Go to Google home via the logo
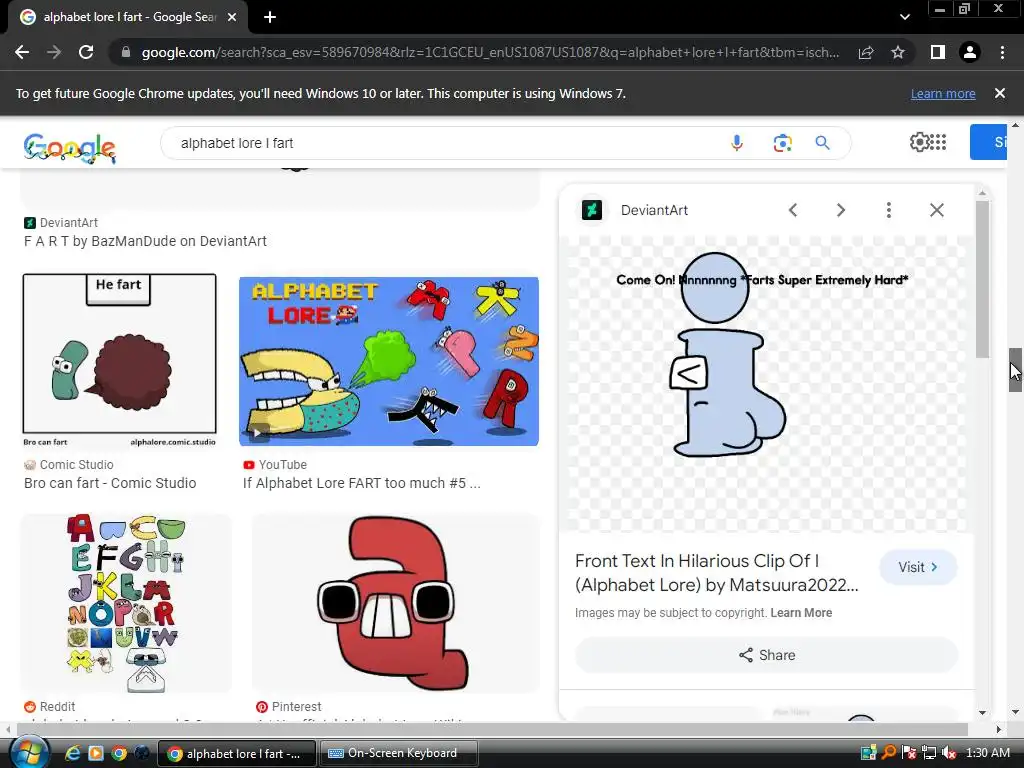 pos(70,148)
